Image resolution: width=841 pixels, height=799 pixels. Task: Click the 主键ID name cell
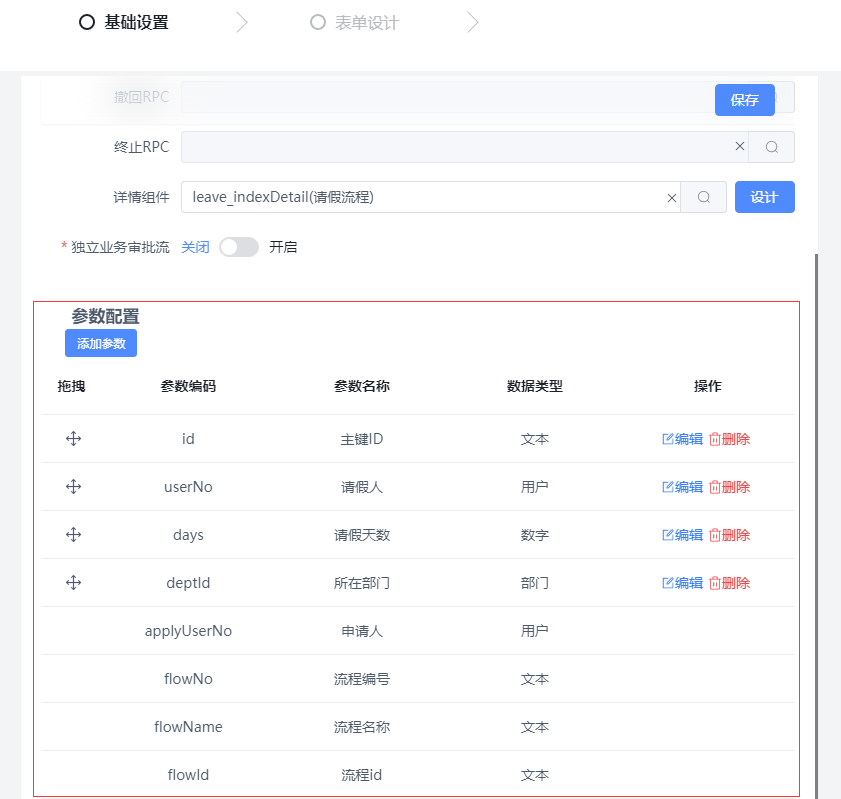point(362,439)
